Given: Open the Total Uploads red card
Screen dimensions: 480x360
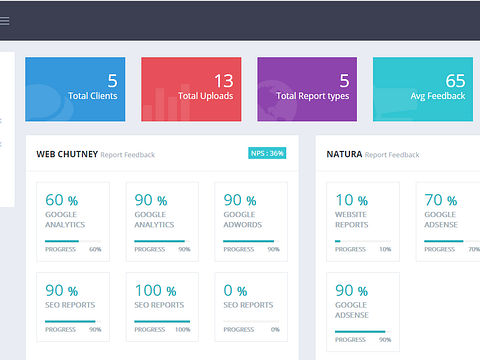Looking at the screenshot, I should coord(191,89).
